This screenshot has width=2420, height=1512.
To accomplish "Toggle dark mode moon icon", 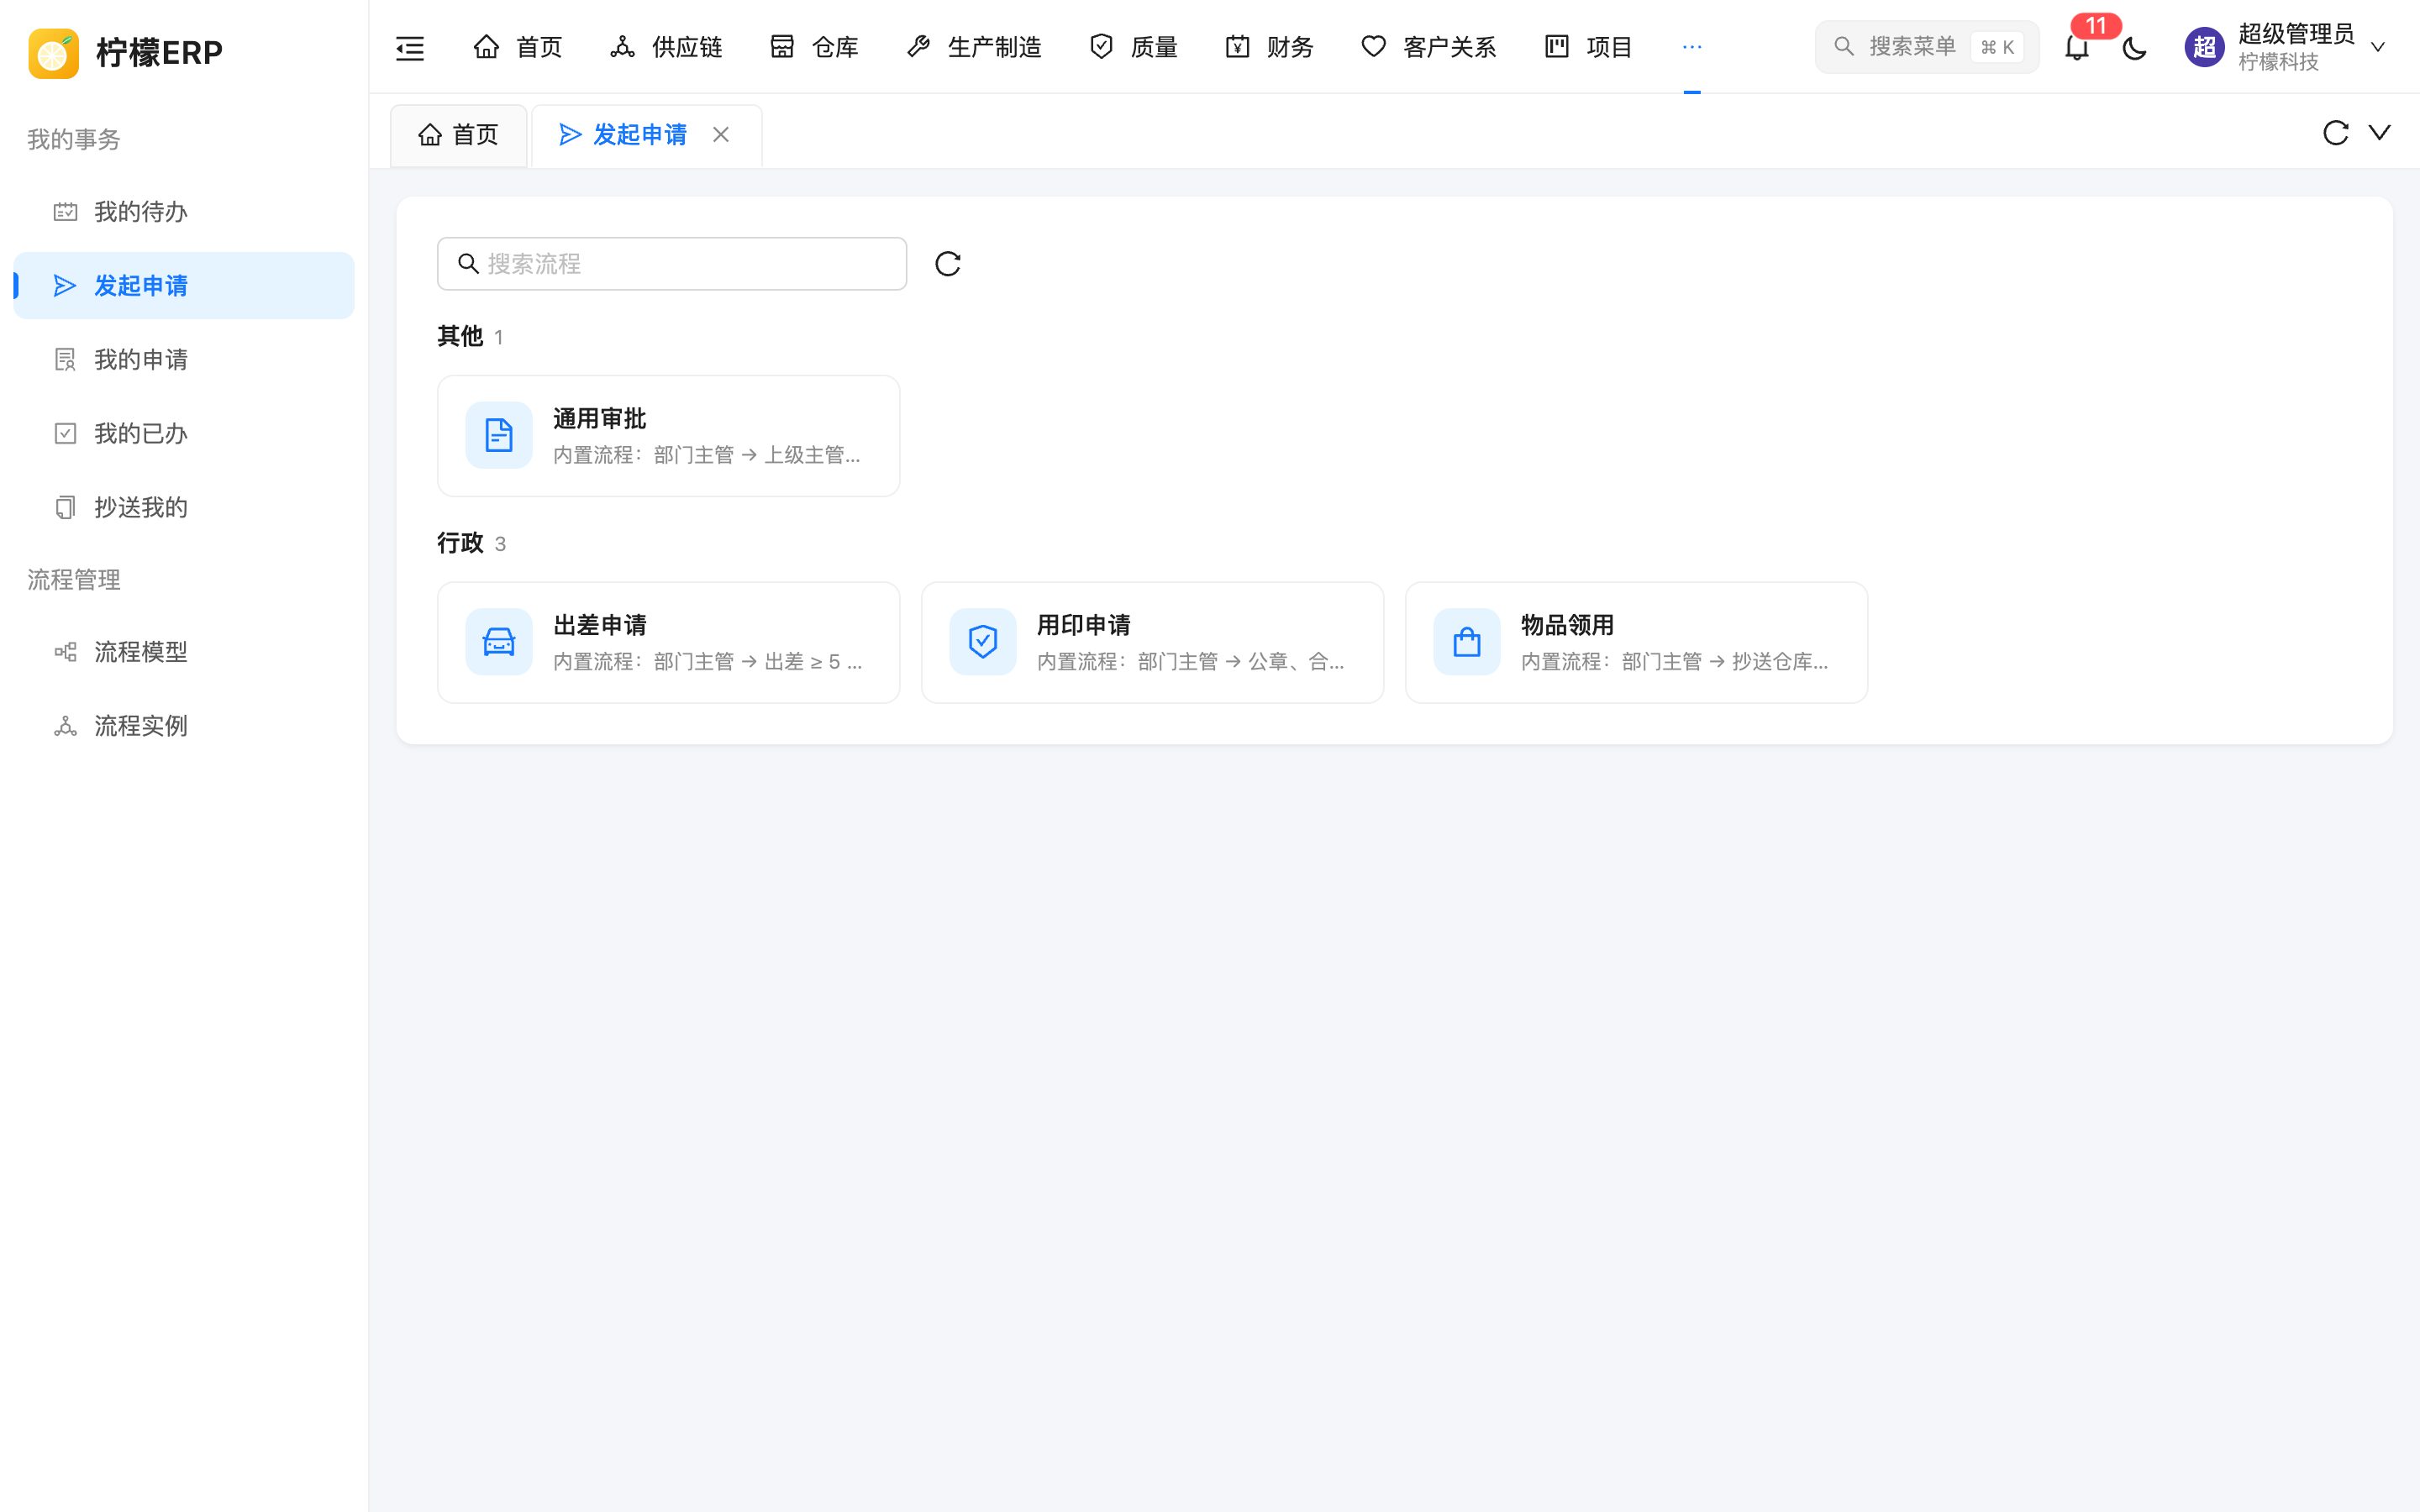I will (x=2134, y=47).
